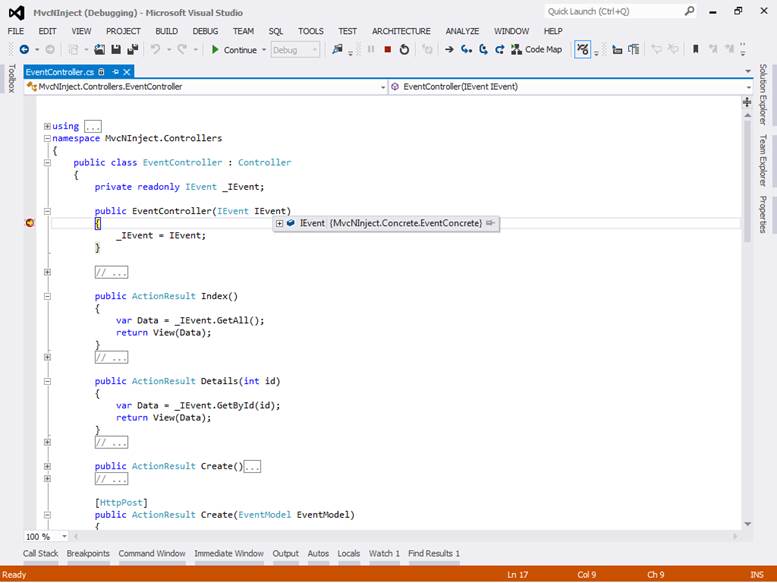Screen dimensions: 777x583
Task: Open the Team Explorer side tab
Action: [x=764, y=160]
